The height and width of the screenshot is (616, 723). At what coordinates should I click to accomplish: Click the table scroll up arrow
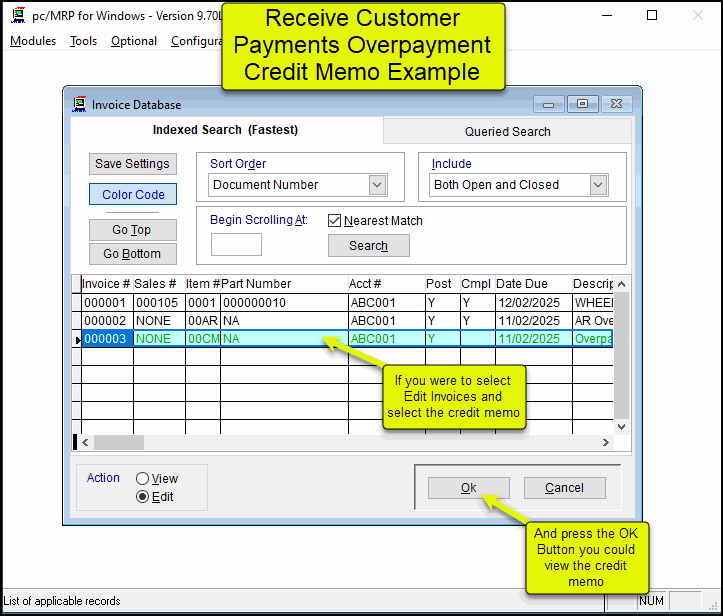pos(621,285)
